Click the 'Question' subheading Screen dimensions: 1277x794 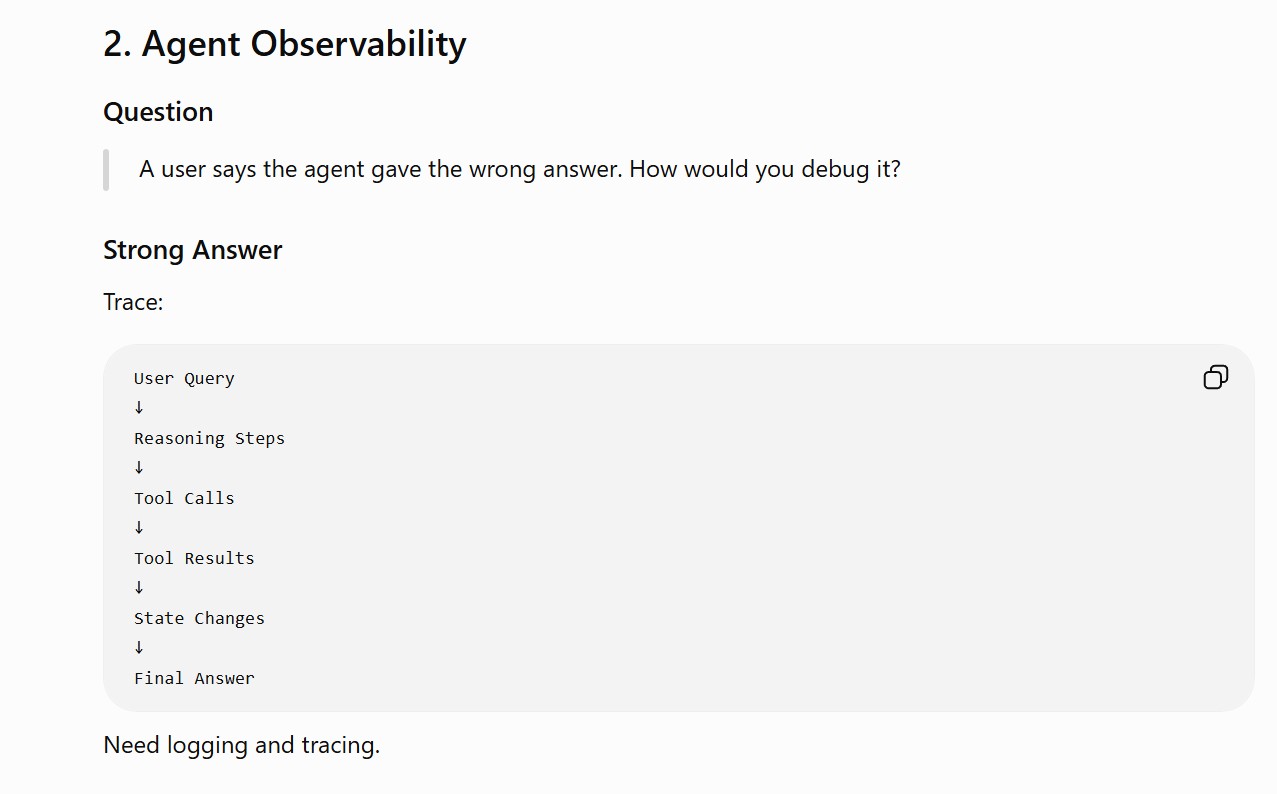click(158, 112)
